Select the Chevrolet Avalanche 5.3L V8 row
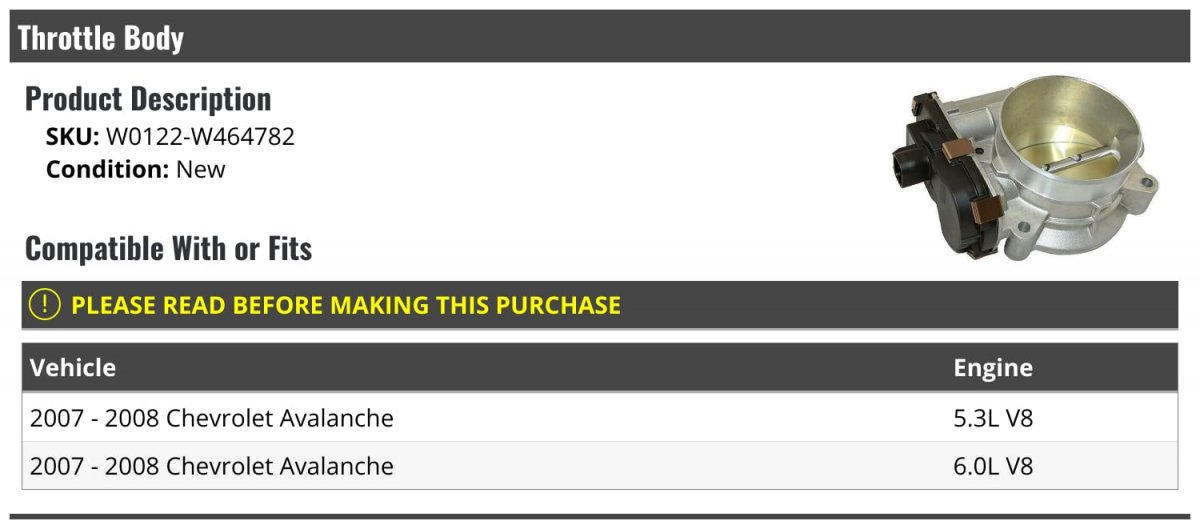 [x=600, y=417]
